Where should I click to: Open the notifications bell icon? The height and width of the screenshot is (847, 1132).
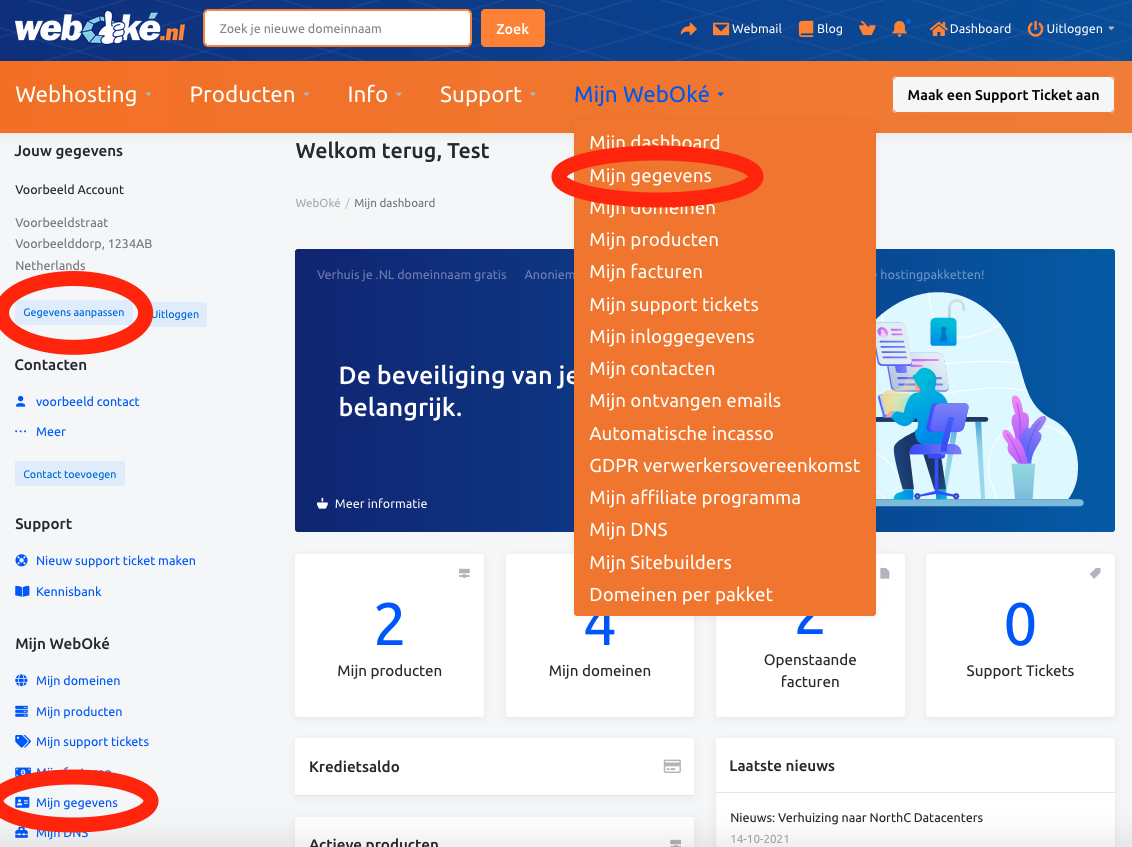pos(900,29)
